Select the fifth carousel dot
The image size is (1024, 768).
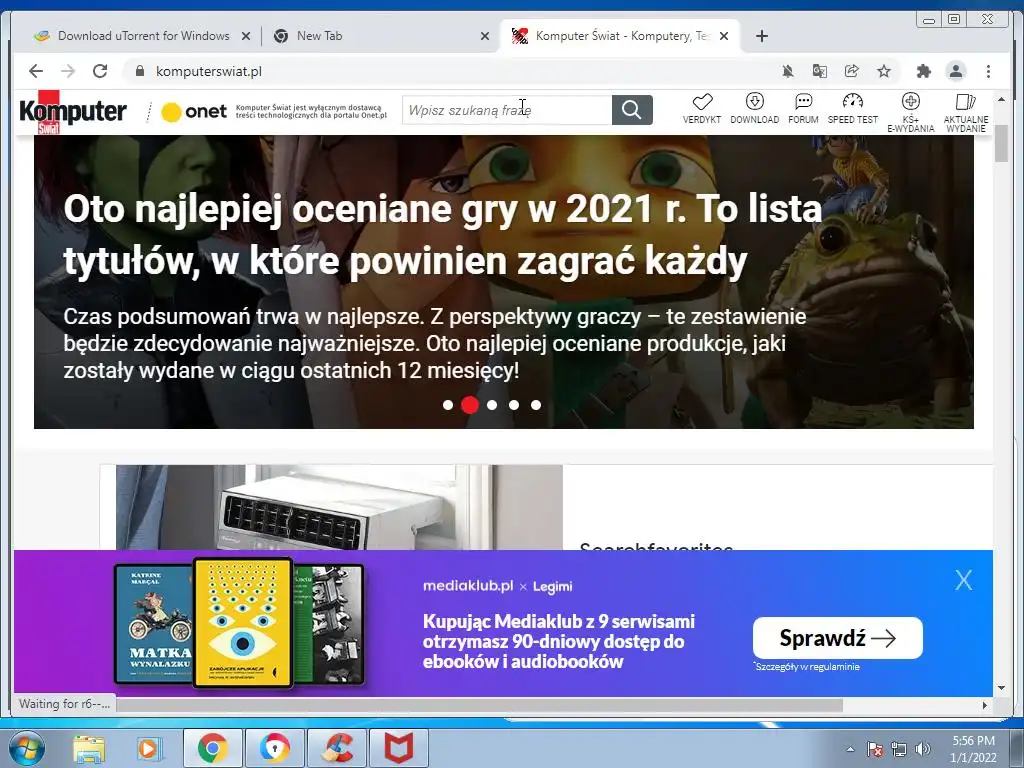pos(536,405)
